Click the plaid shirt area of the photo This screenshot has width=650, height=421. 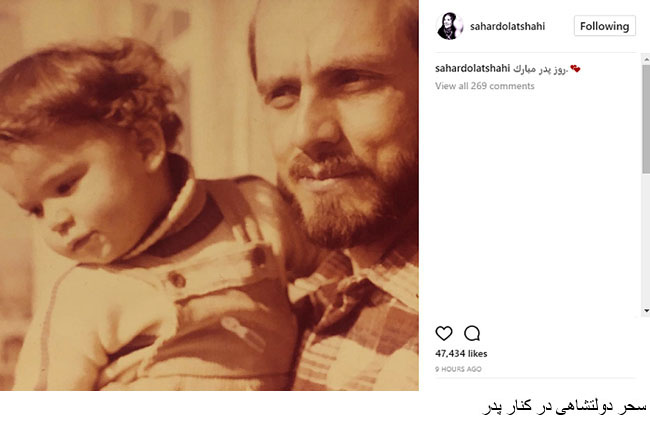coord(361,323)
